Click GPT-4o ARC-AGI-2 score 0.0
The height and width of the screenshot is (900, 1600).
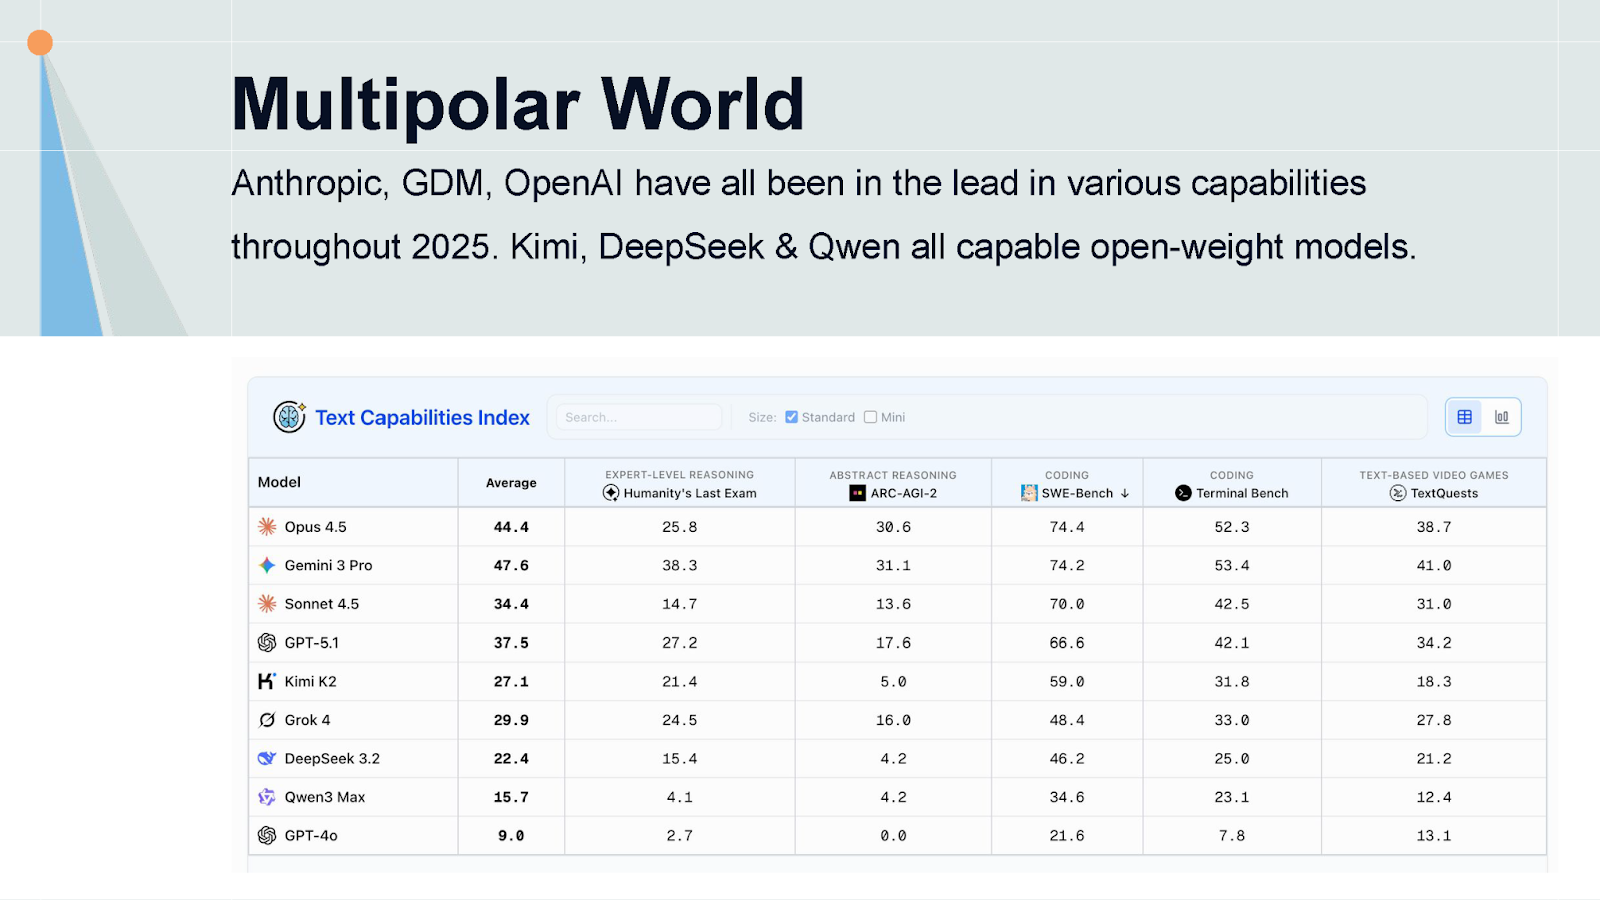(x=893, y=836)
